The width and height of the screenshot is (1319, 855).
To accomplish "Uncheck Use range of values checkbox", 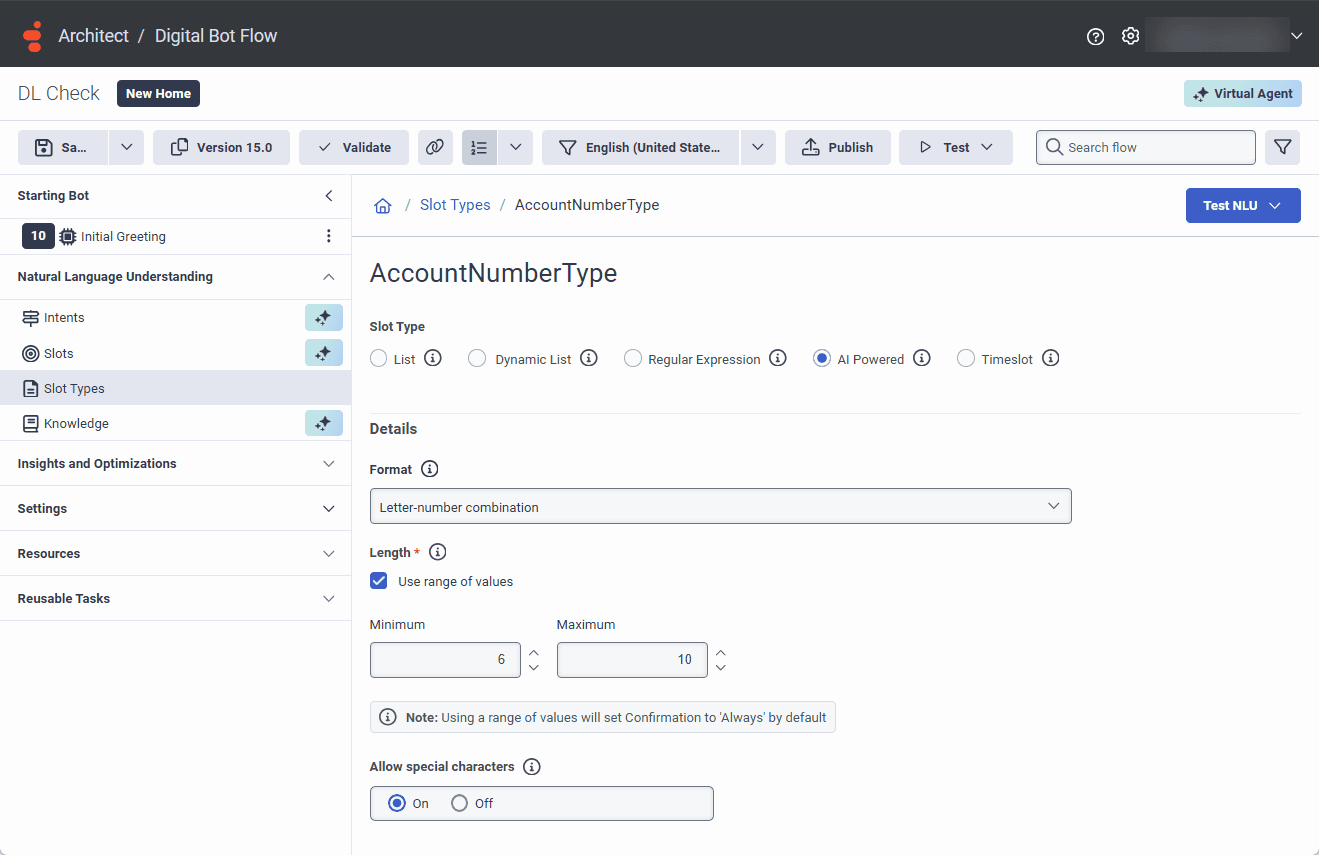I will tap(379, 581).
